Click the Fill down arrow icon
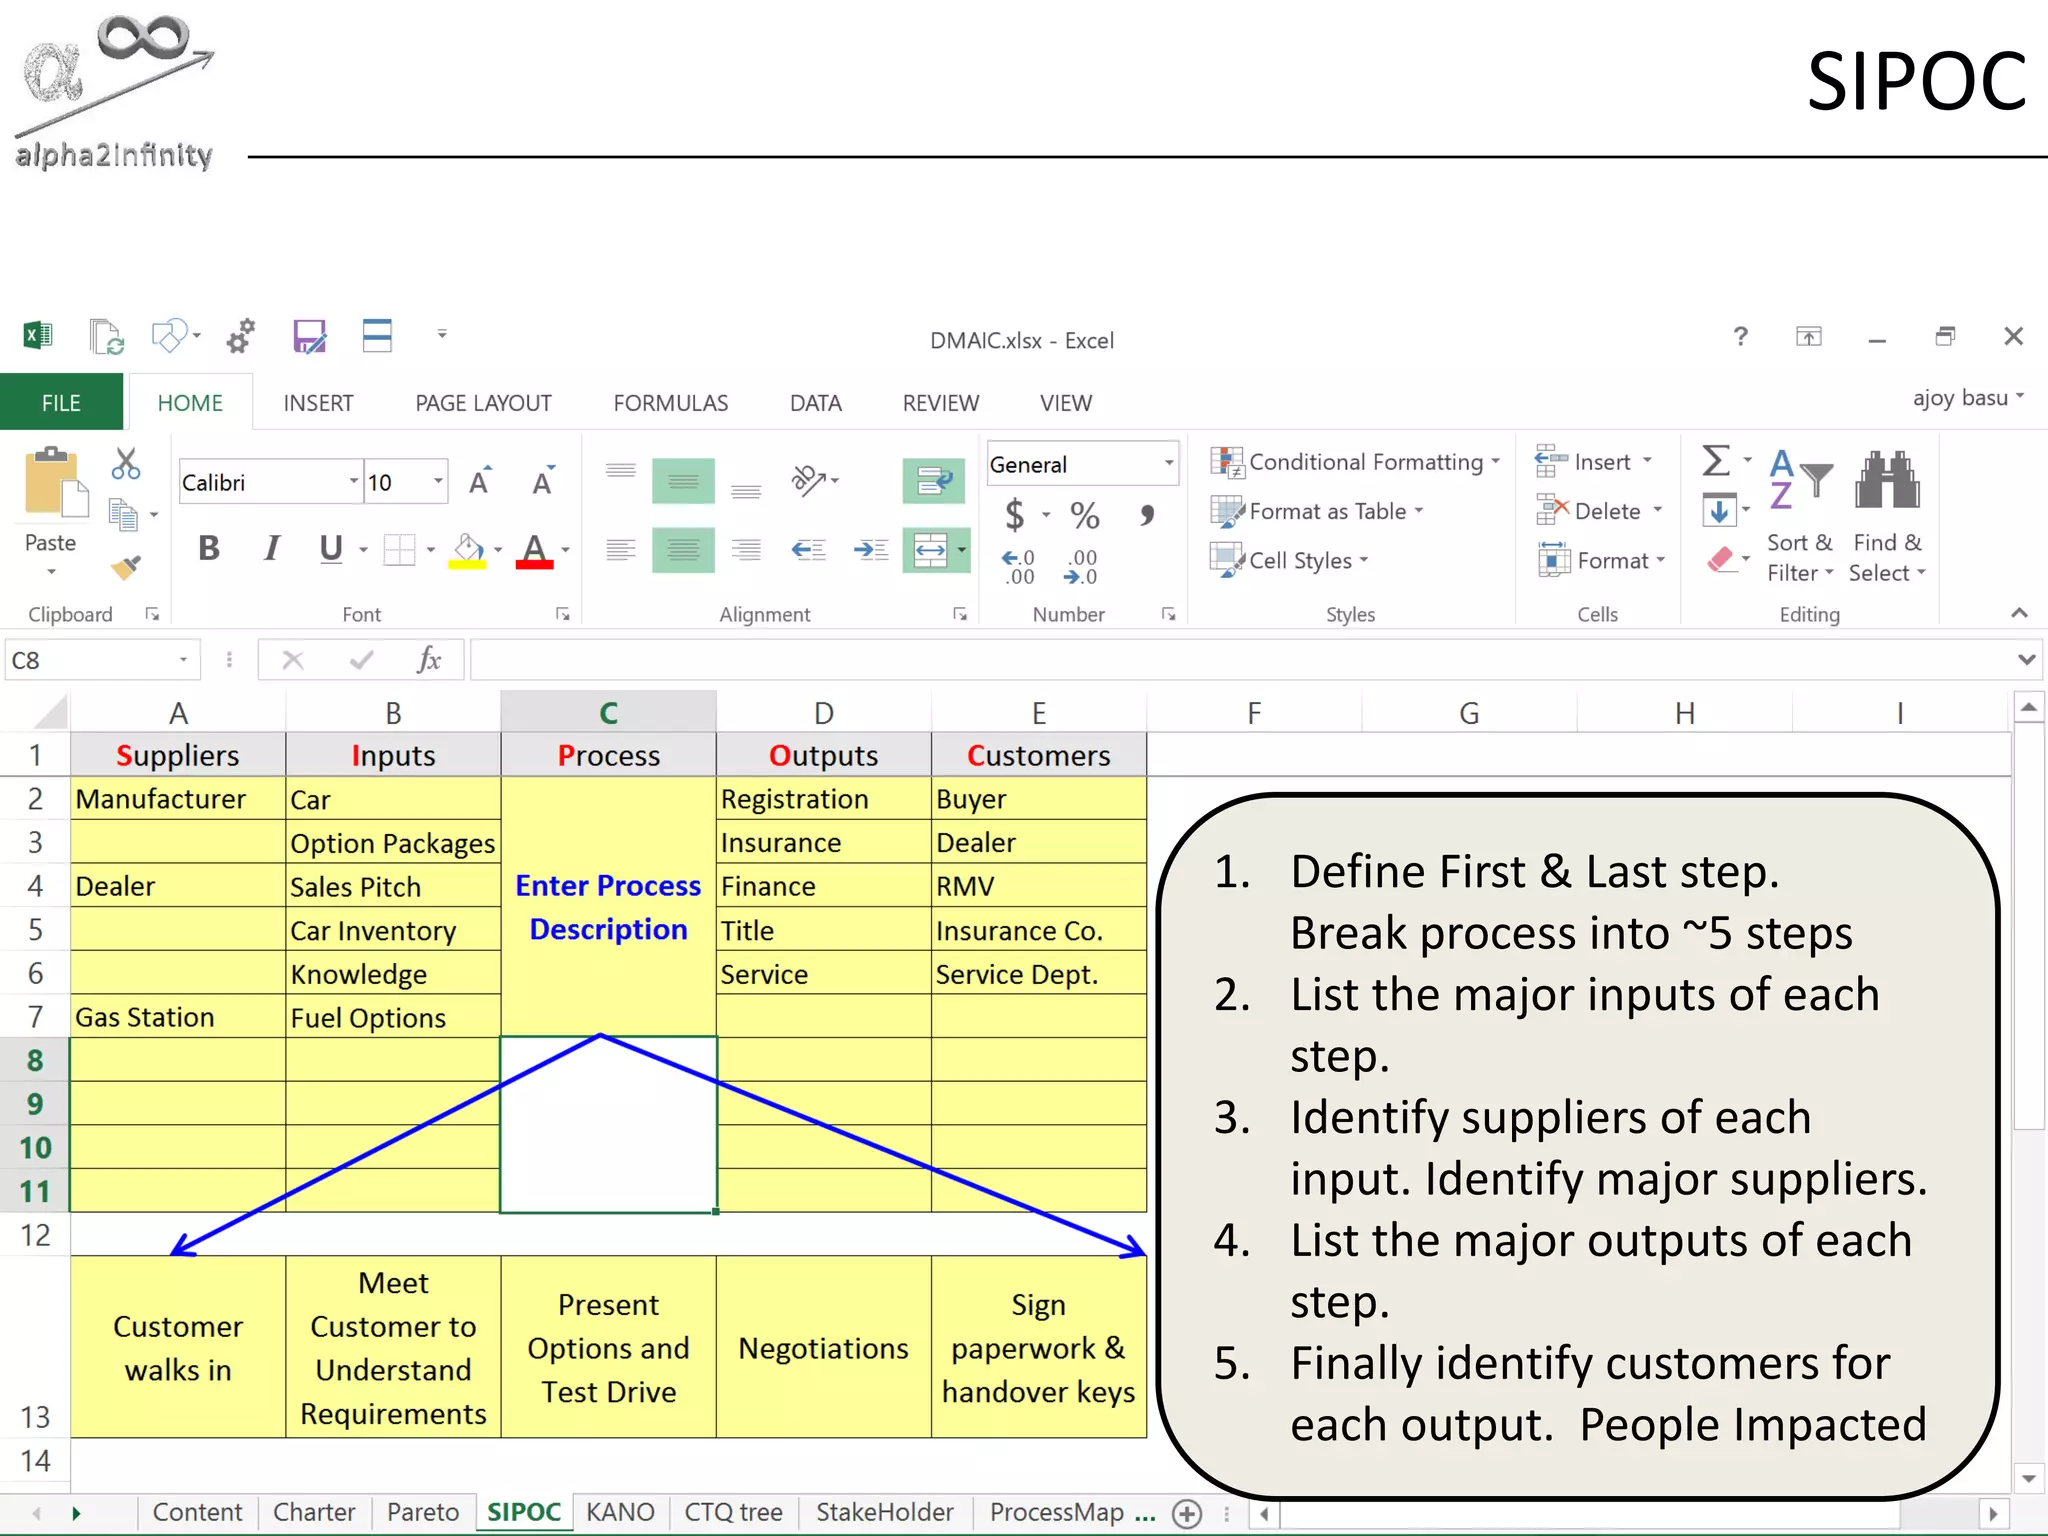The image size is (2048, 1536). click(x=1718, y=511)
